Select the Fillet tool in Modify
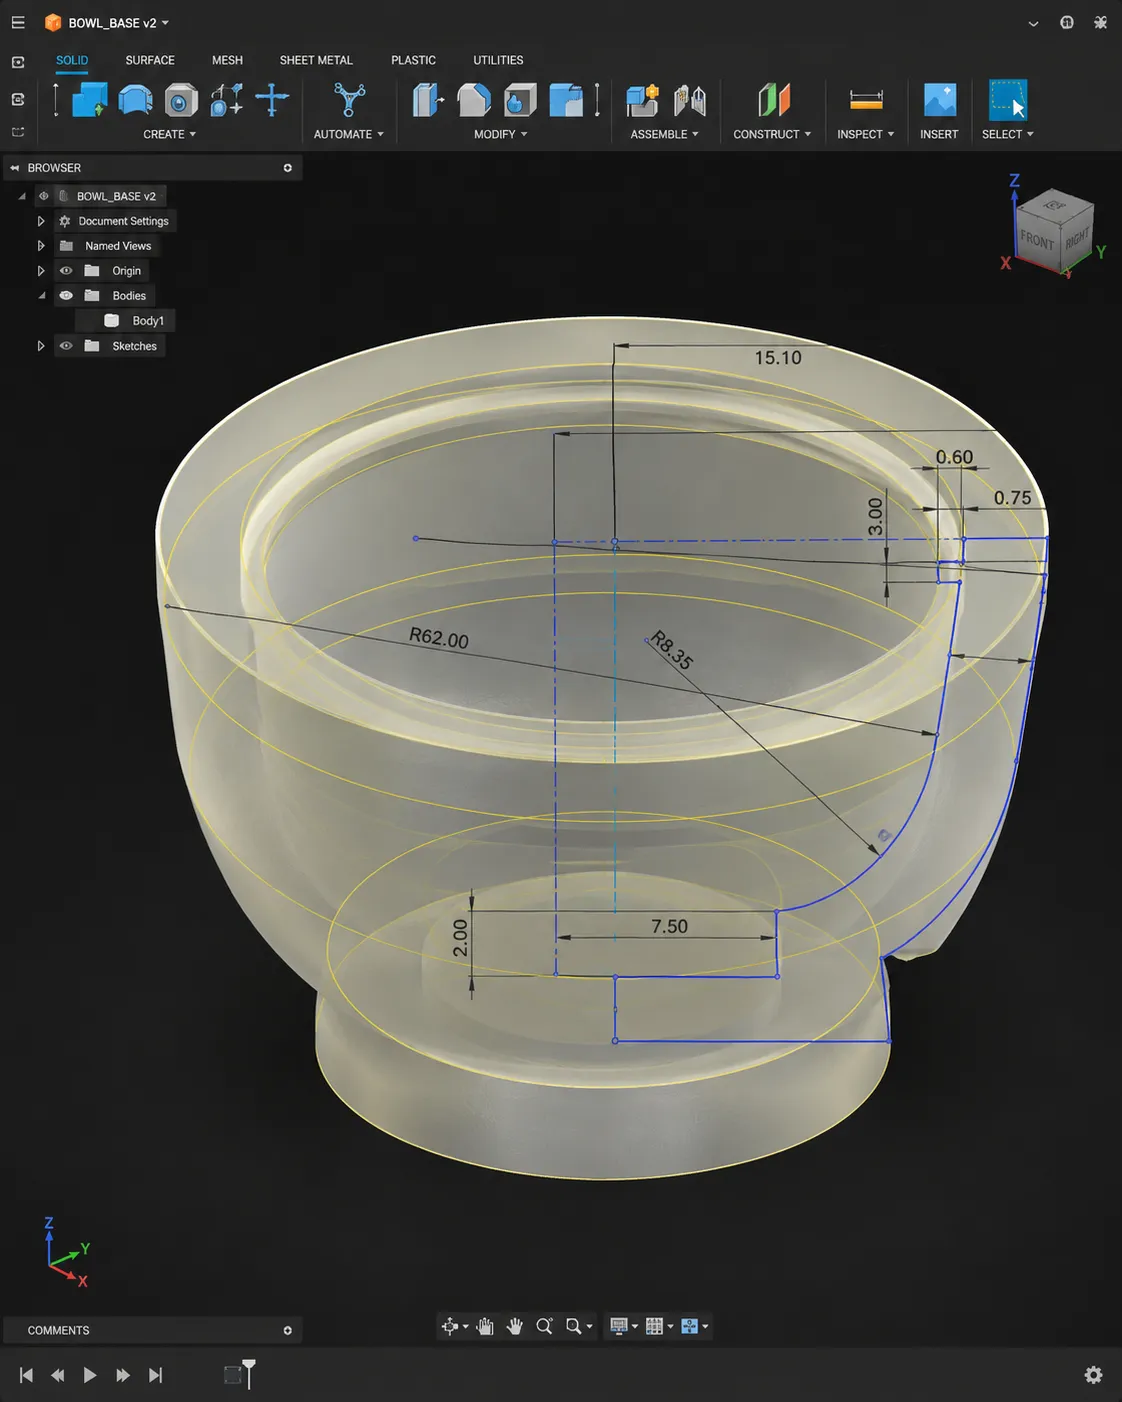The width and height of the screenshot is (1122, 1402). click(x=474, y=100)
